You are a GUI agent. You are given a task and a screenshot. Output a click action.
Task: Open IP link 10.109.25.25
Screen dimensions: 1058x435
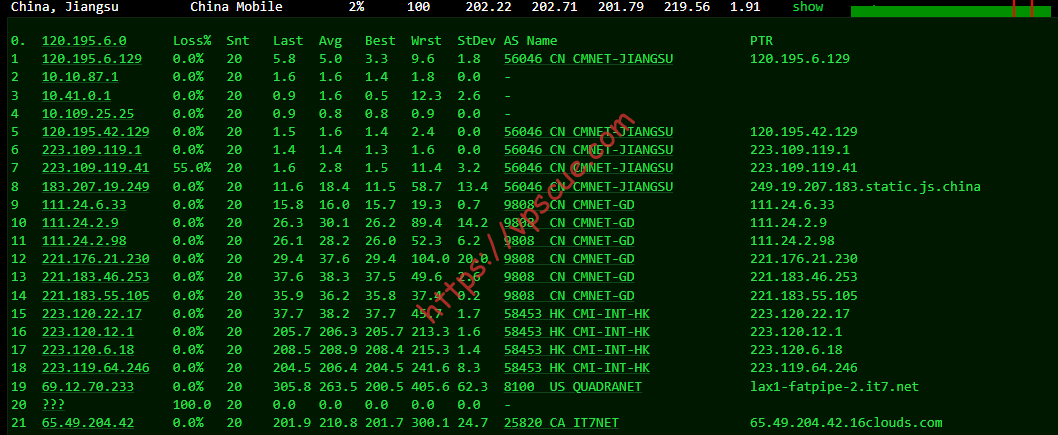coord(88,113)
